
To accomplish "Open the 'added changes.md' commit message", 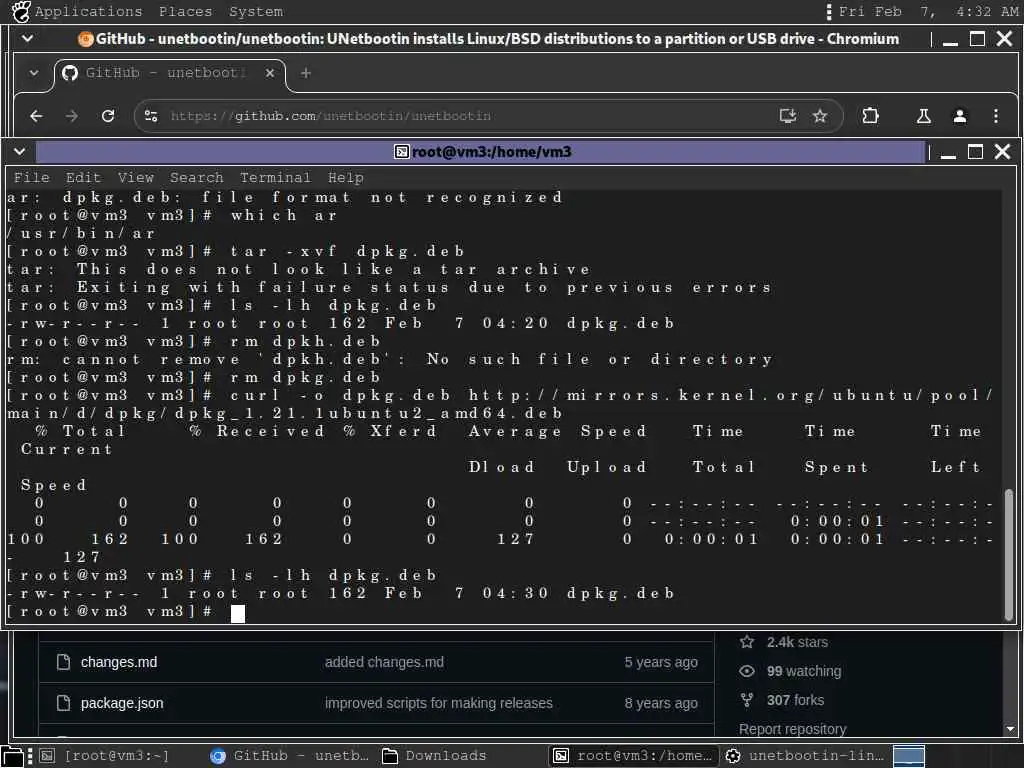I will tap(384, 662).
